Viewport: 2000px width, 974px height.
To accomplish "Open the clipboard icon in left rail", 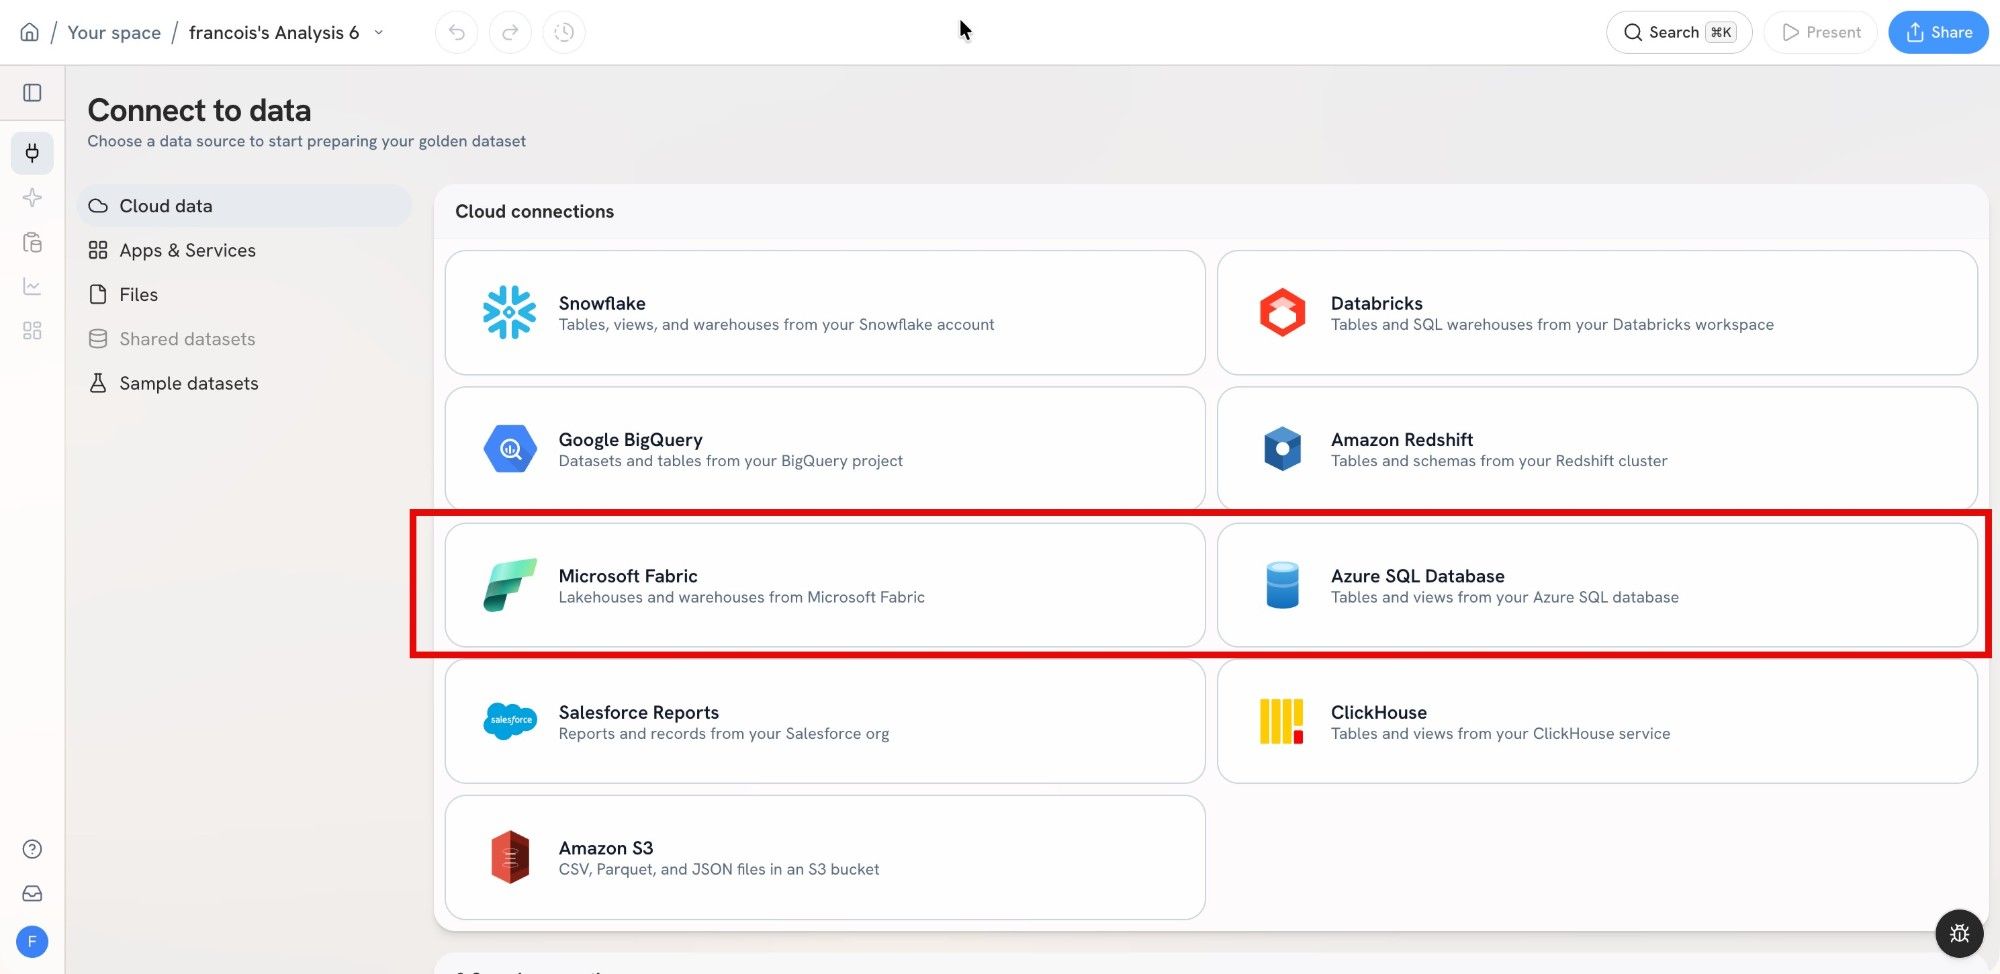I will (x=32, y=242).
